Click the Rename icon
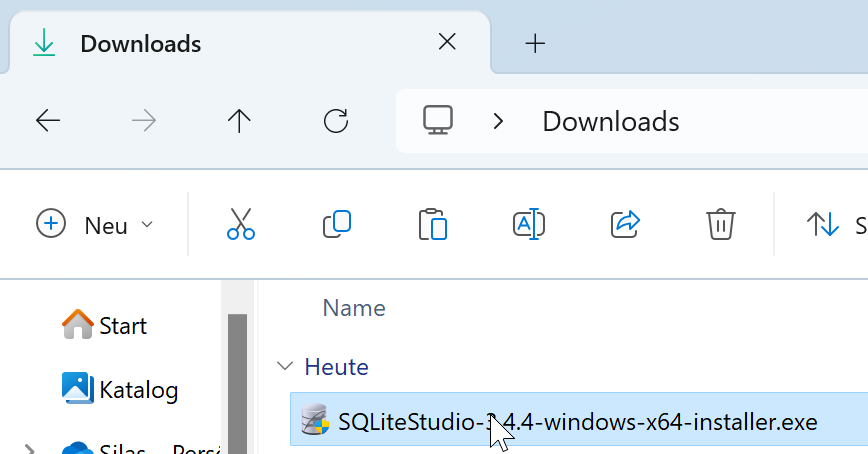The height and width of the screenshot is (454, 868). pos(528,224)
